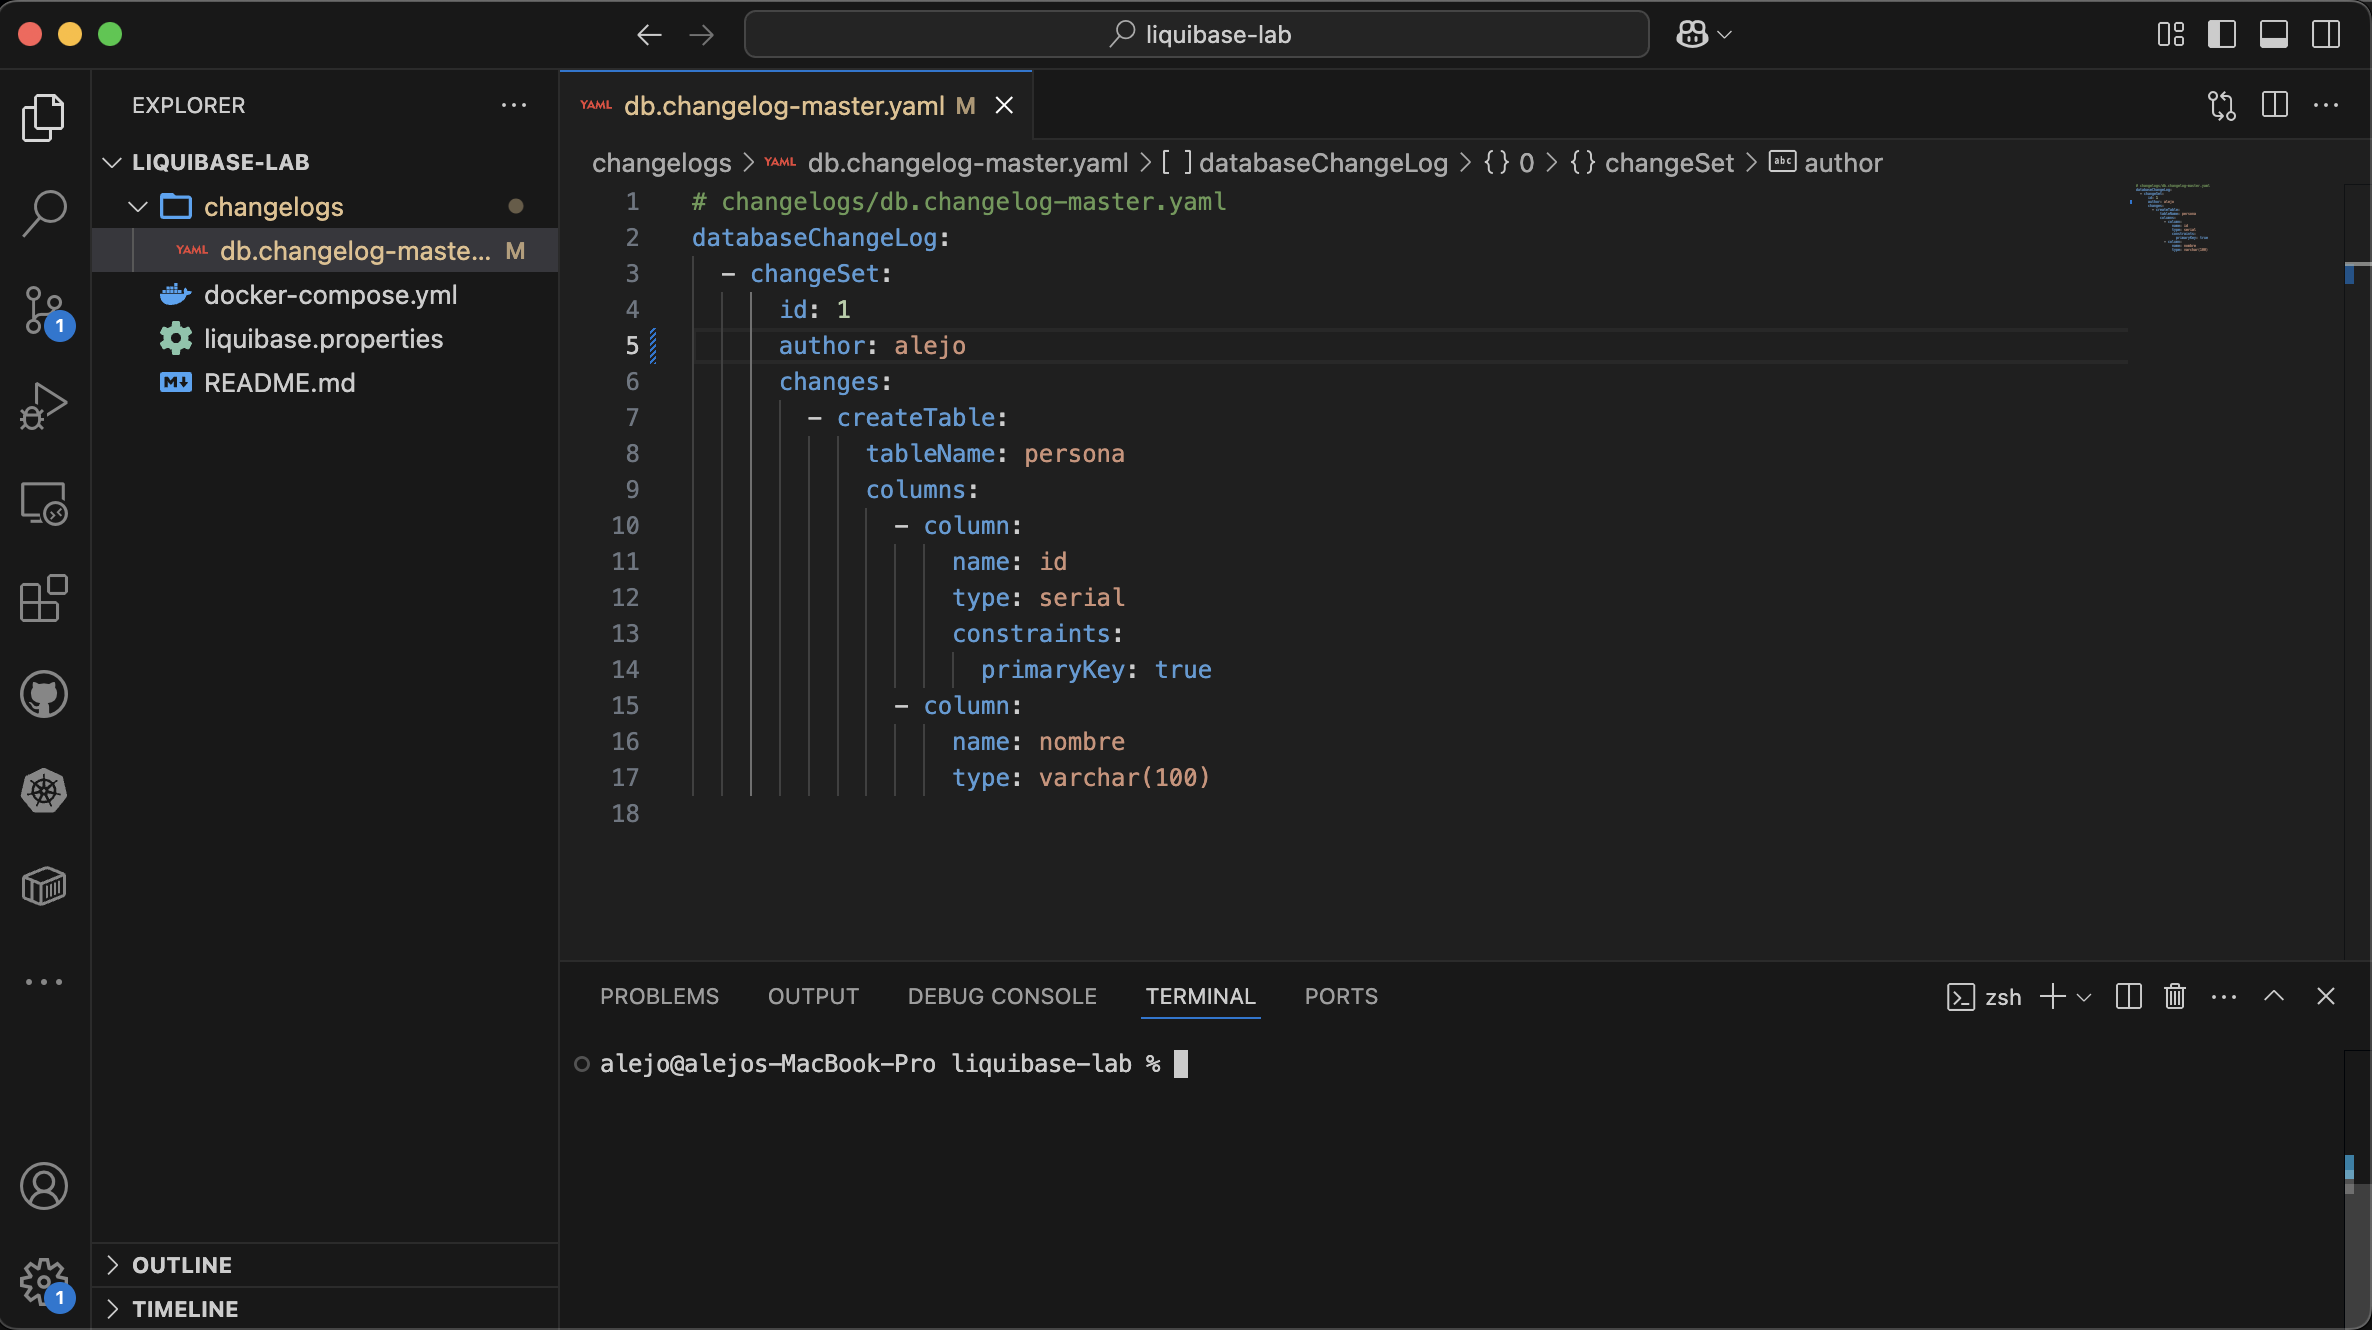Open terminal panel More Actions
This screenshot has width=2372, height=1330.
[x=2224, y=996]
